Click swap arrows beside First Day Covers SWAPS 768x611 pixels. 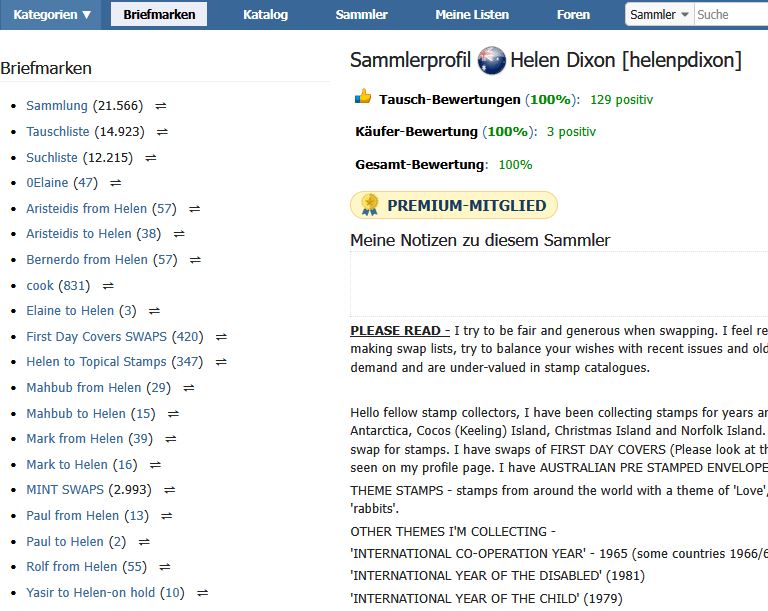pyautogui.click(x=221, y=337)
